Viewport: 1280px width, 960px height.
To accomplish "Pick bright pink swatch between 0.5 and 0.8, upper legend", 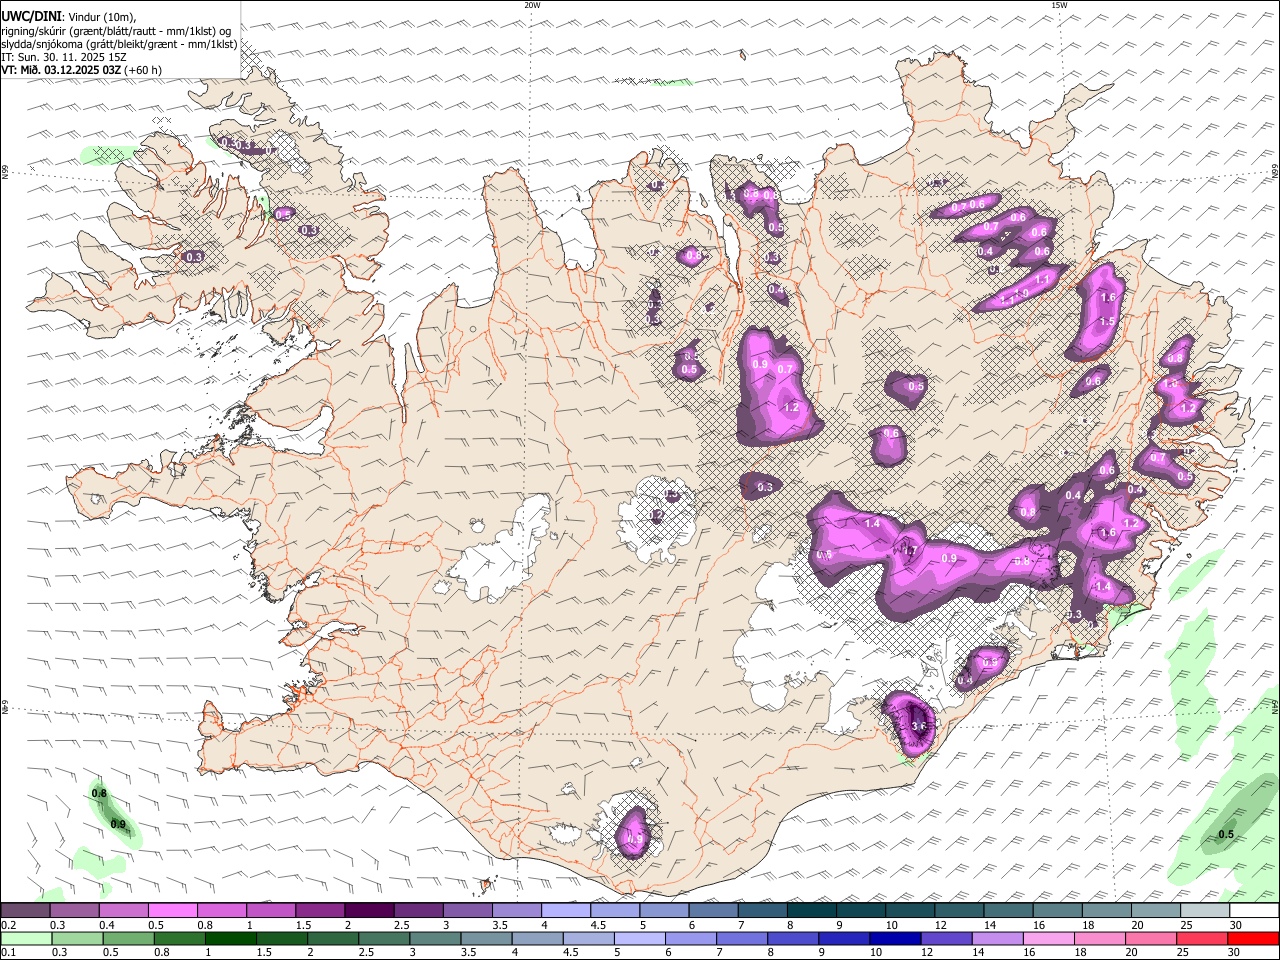I will click(x=173, y=911).
